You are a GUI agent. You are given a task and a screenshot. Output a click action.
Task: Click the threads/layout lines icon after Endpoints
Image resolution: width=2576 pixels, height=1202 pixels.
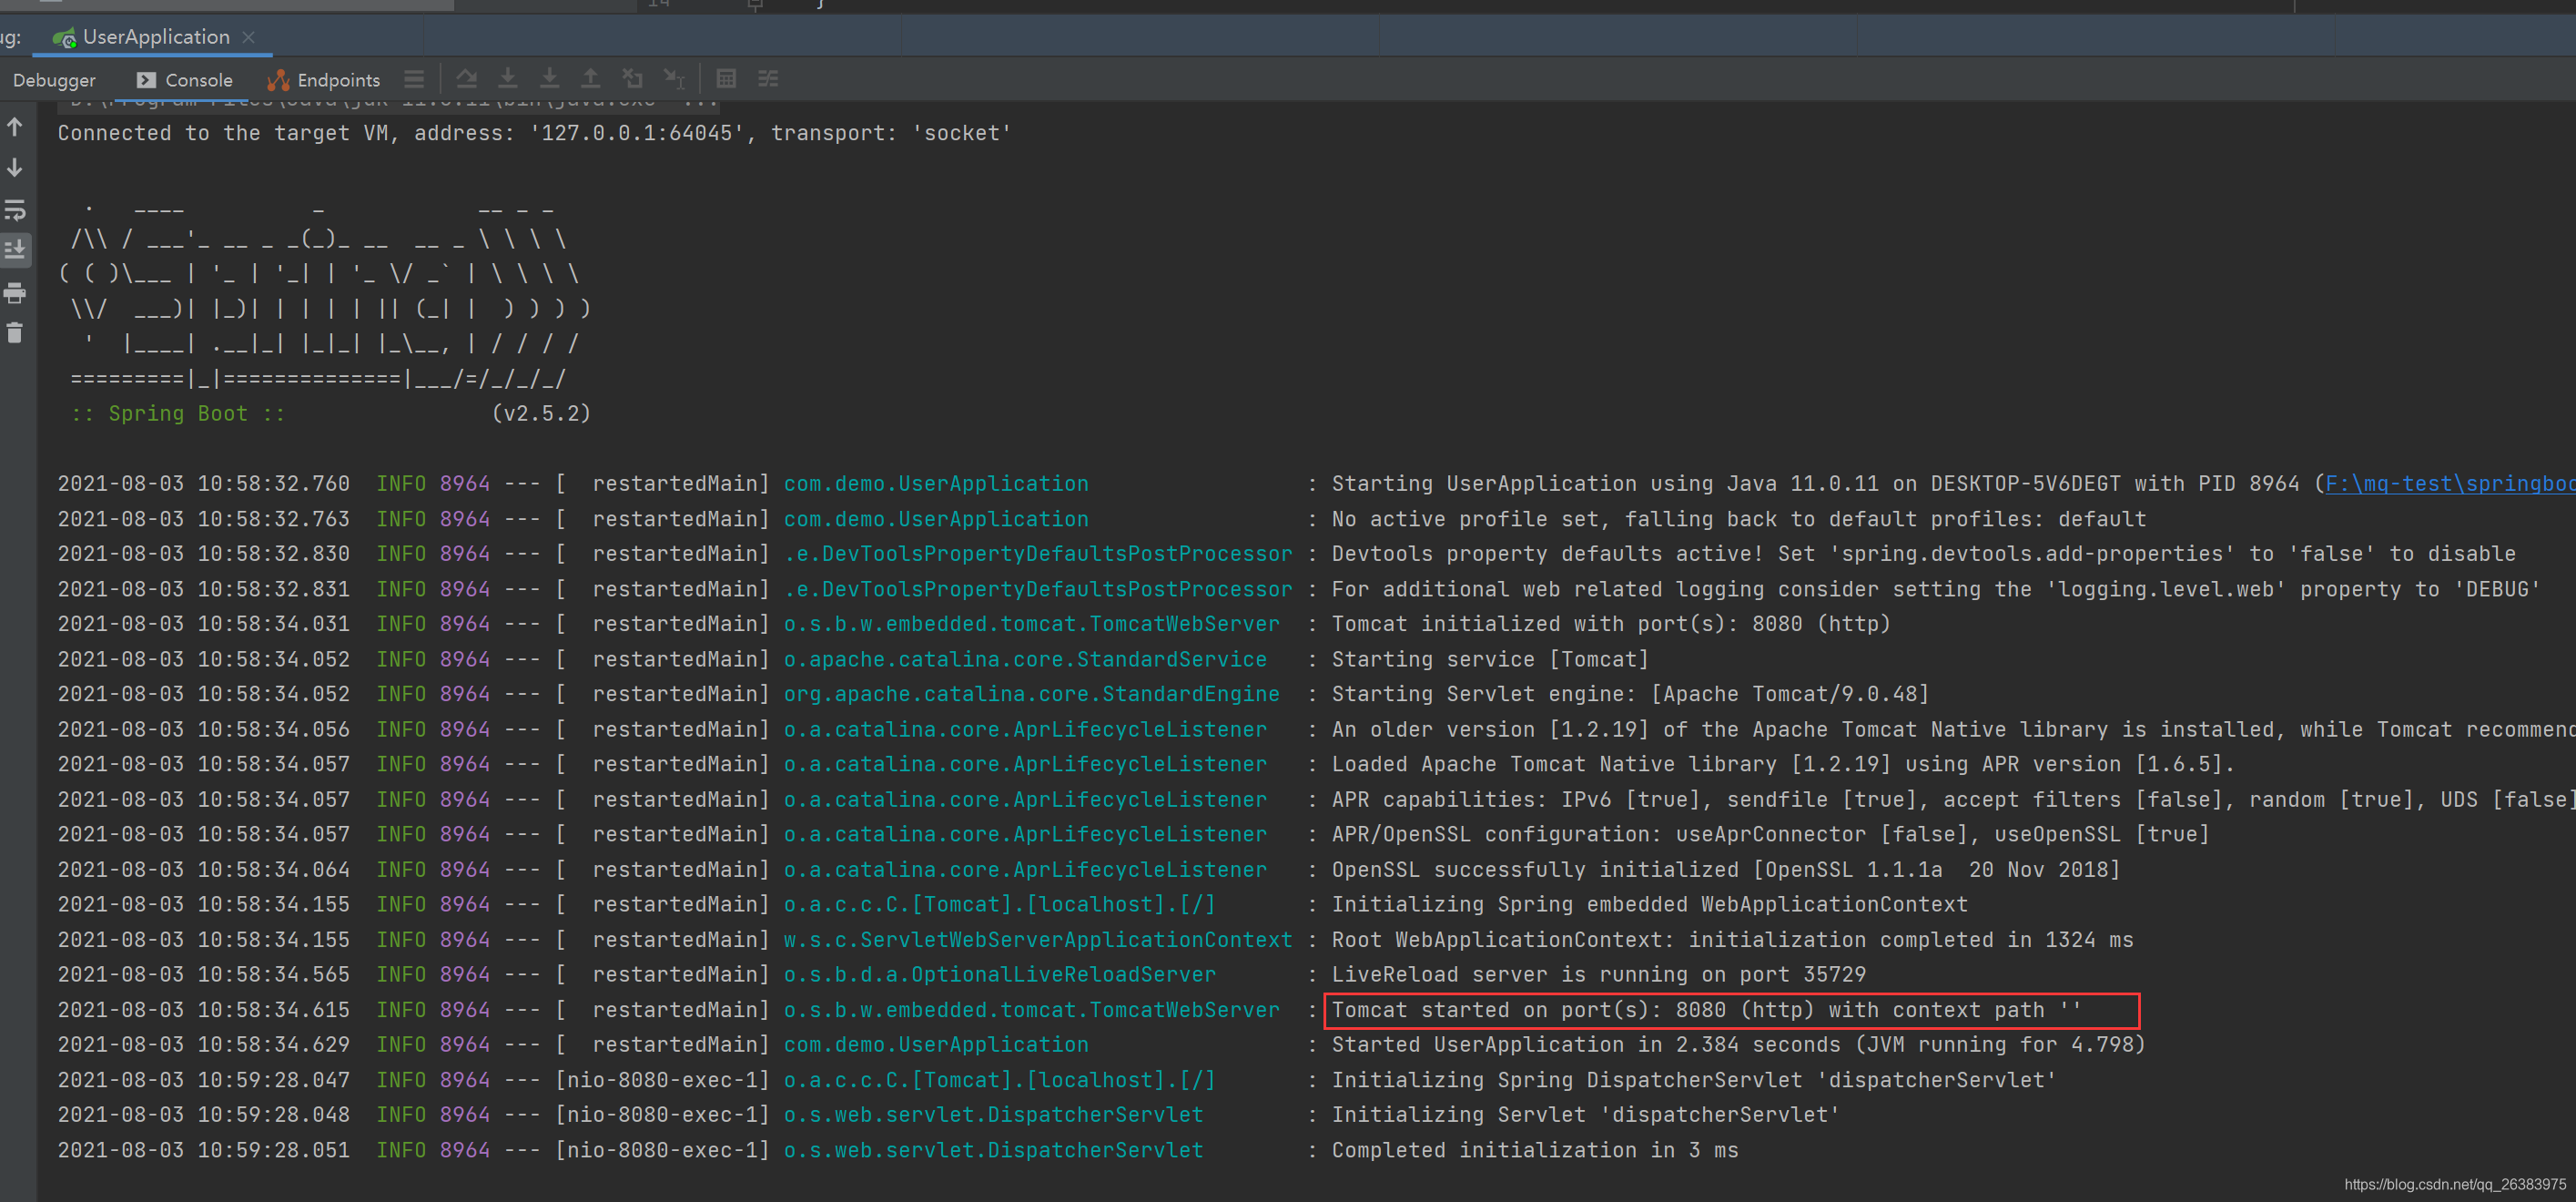point(414,79)
